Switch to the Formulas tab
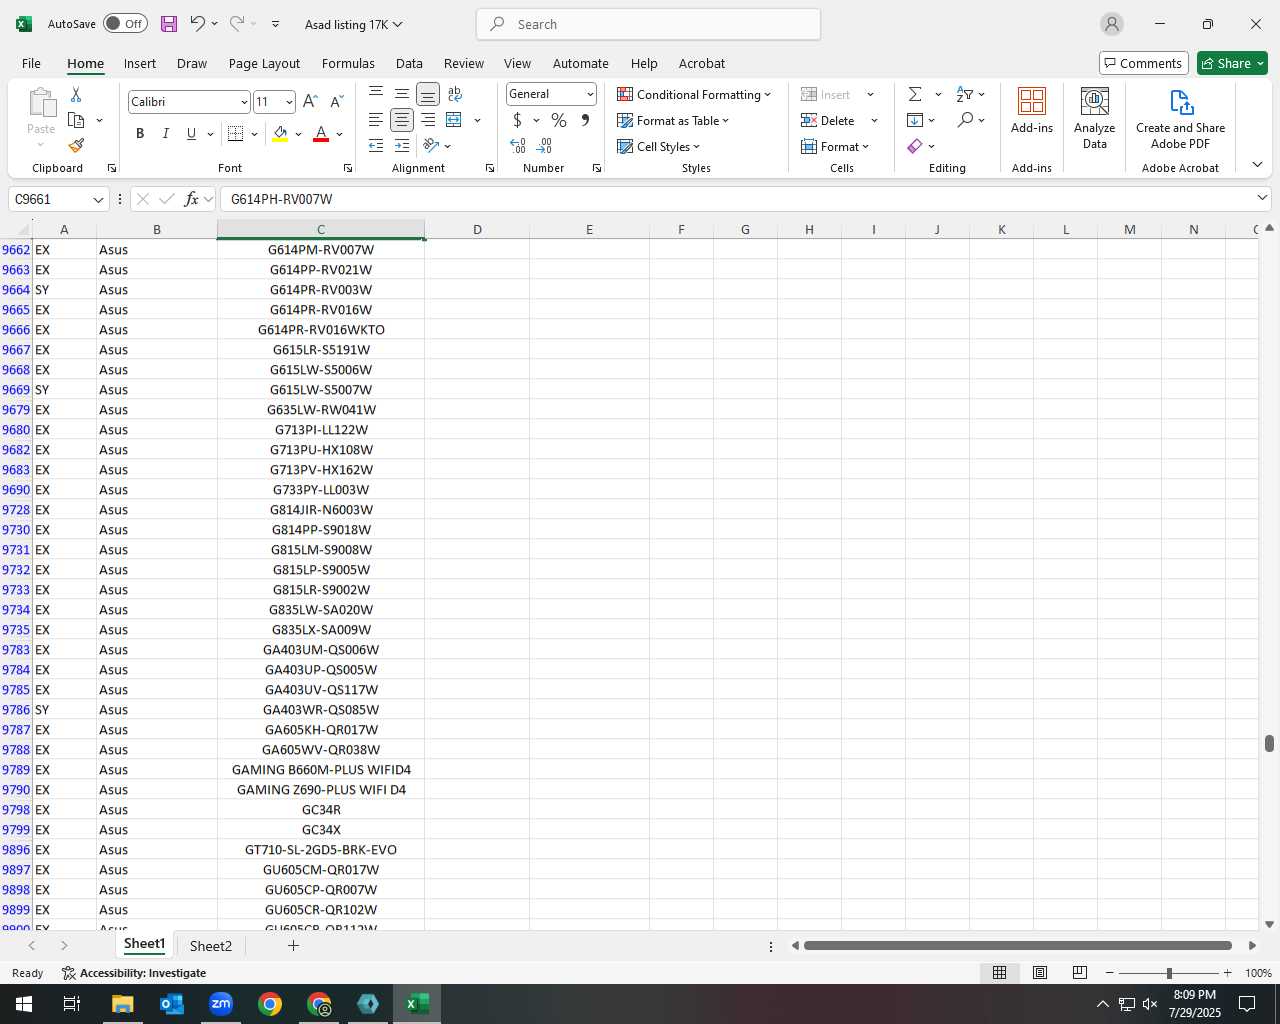 coord(348,63)
